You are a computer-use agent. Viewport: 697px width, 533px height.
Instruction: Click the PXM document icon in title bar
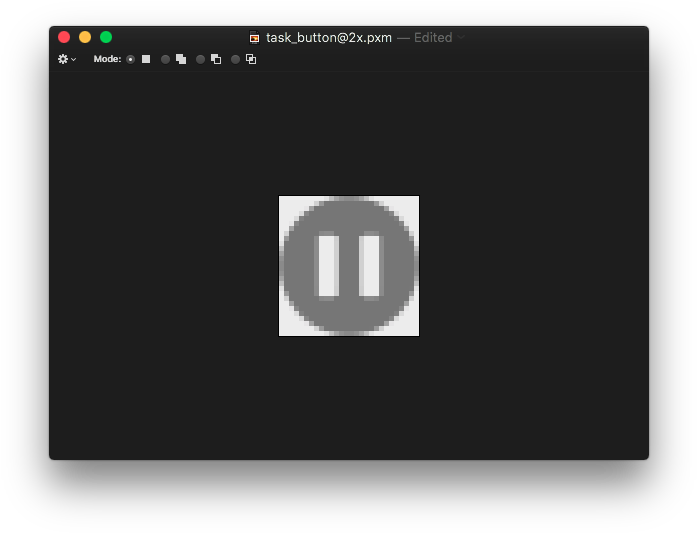[254, 38]
